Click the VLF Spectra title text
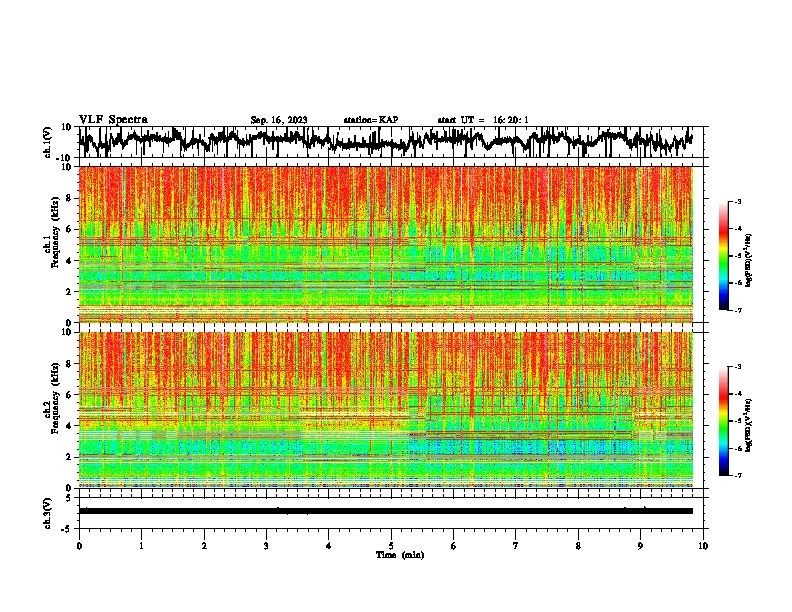This screenshot has height=612, width=792. pyautogui.click(x=113, y=120)
